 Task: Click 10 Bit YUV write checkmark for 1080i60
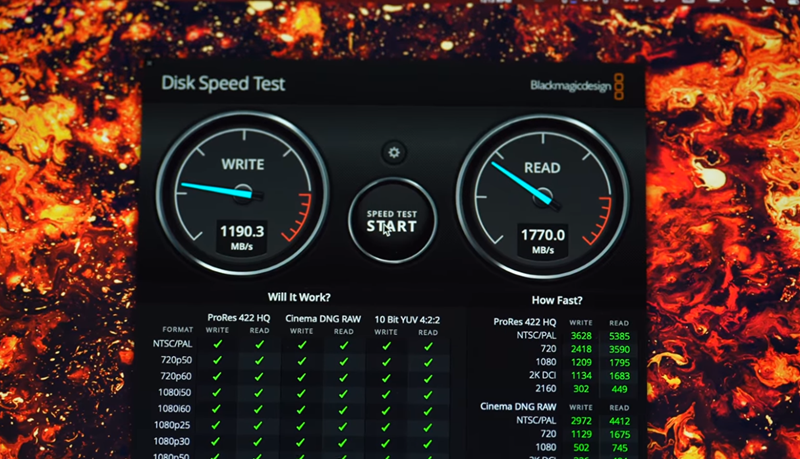click(386, 411)
